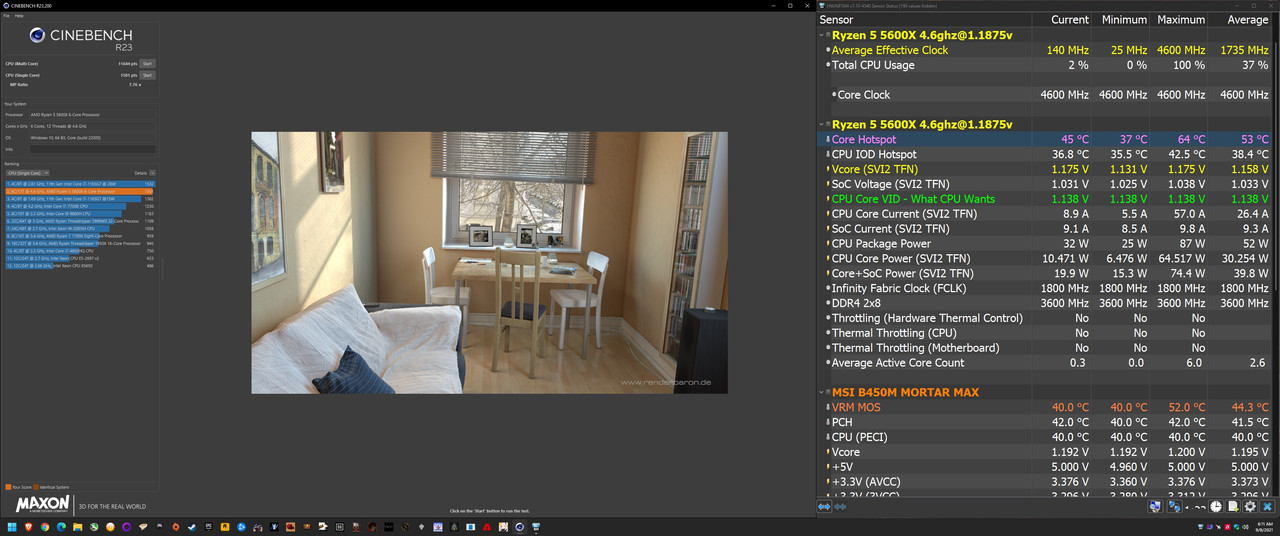Viewport: 1280px width, 536px height.
Task: Click HWiNFO network connection icon
Action: (x=1174, y=506)
